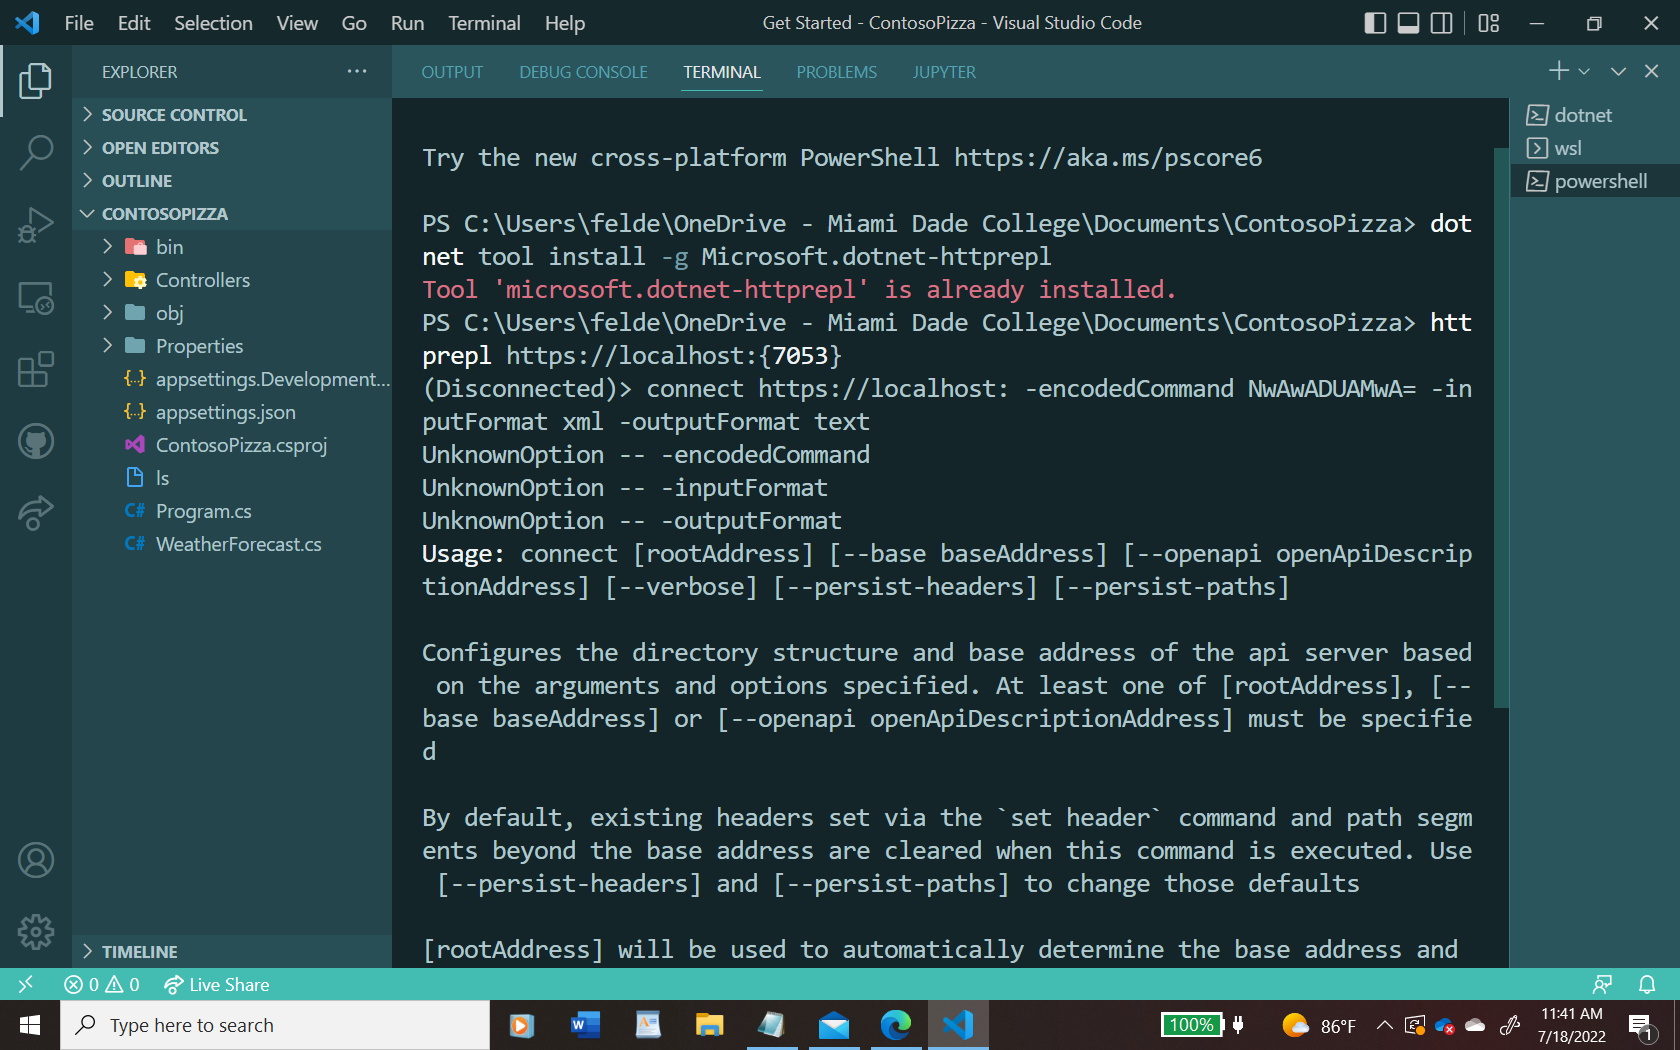Switch to the JUPYTER tab
Image resolution: width=1680 pixels, height=1050 pixels.
click(944, 72)
